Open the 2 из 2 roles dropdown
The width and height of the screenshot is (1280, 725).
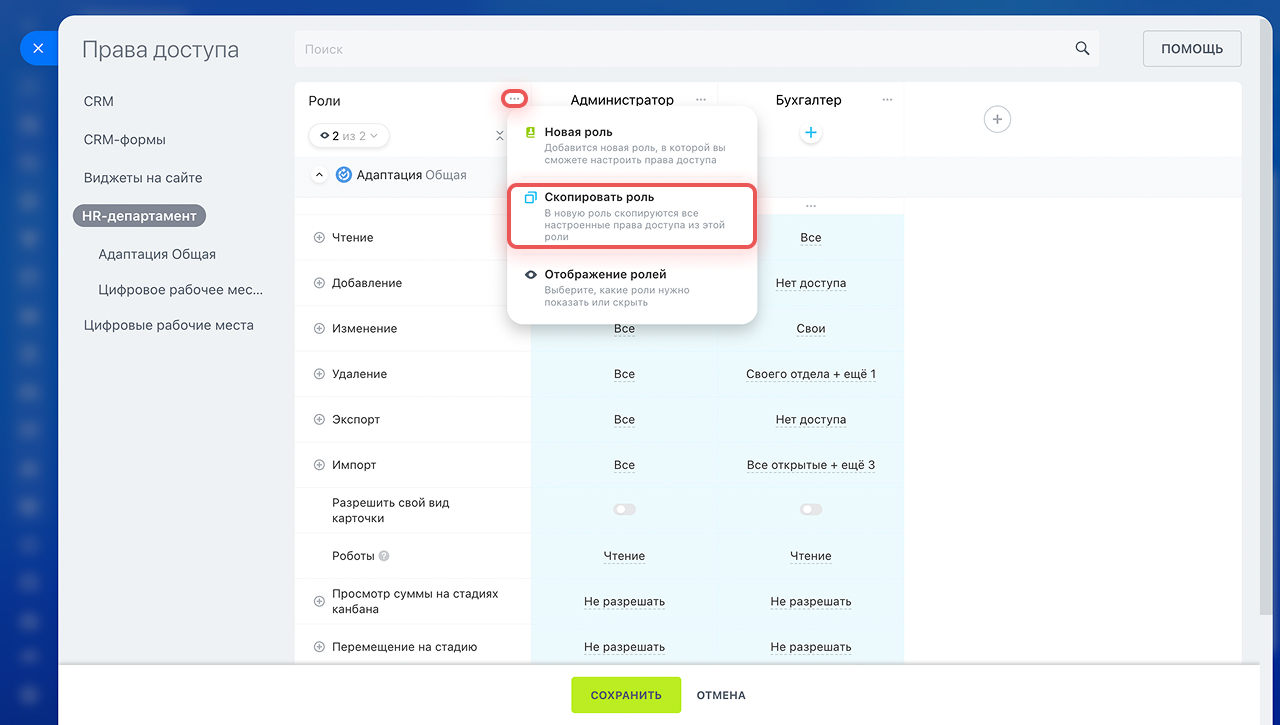(x=349, y=135)
